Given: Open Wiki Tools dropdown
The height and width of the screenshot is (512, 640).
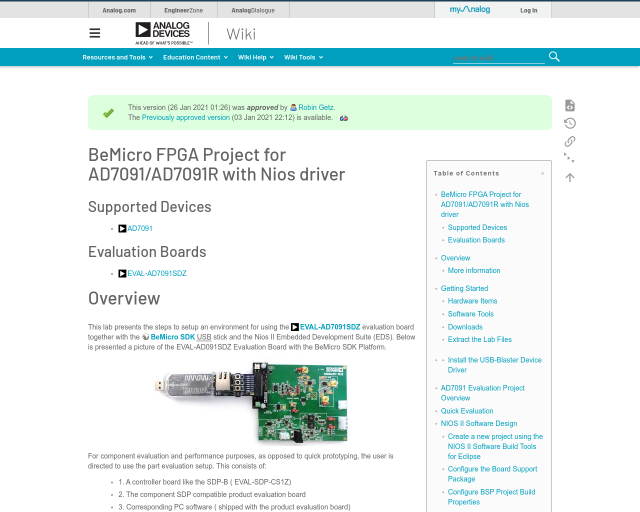Looking at the screenshot, I should pyautogui.click(x=303, y=57).
